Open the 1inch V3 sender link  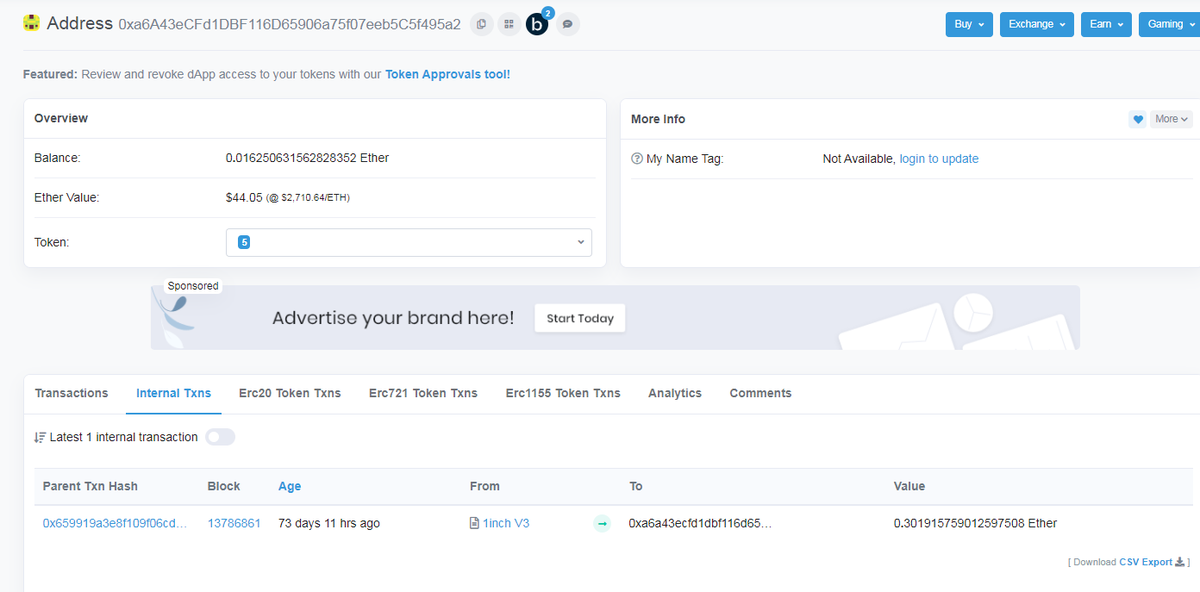tap(506, 523)
